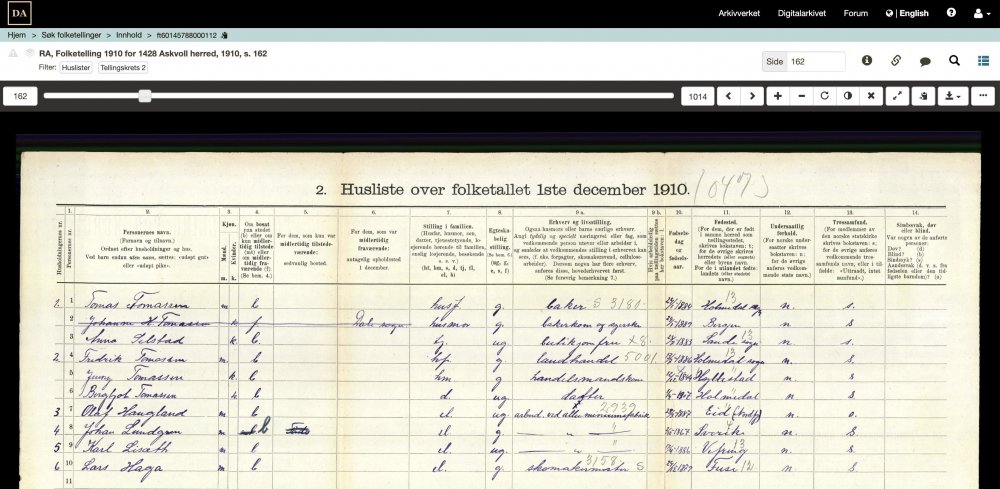Open the help question mark icon
Image resolution: width=1000 pixels, height=489 pixels.
[x=951, y=13]
